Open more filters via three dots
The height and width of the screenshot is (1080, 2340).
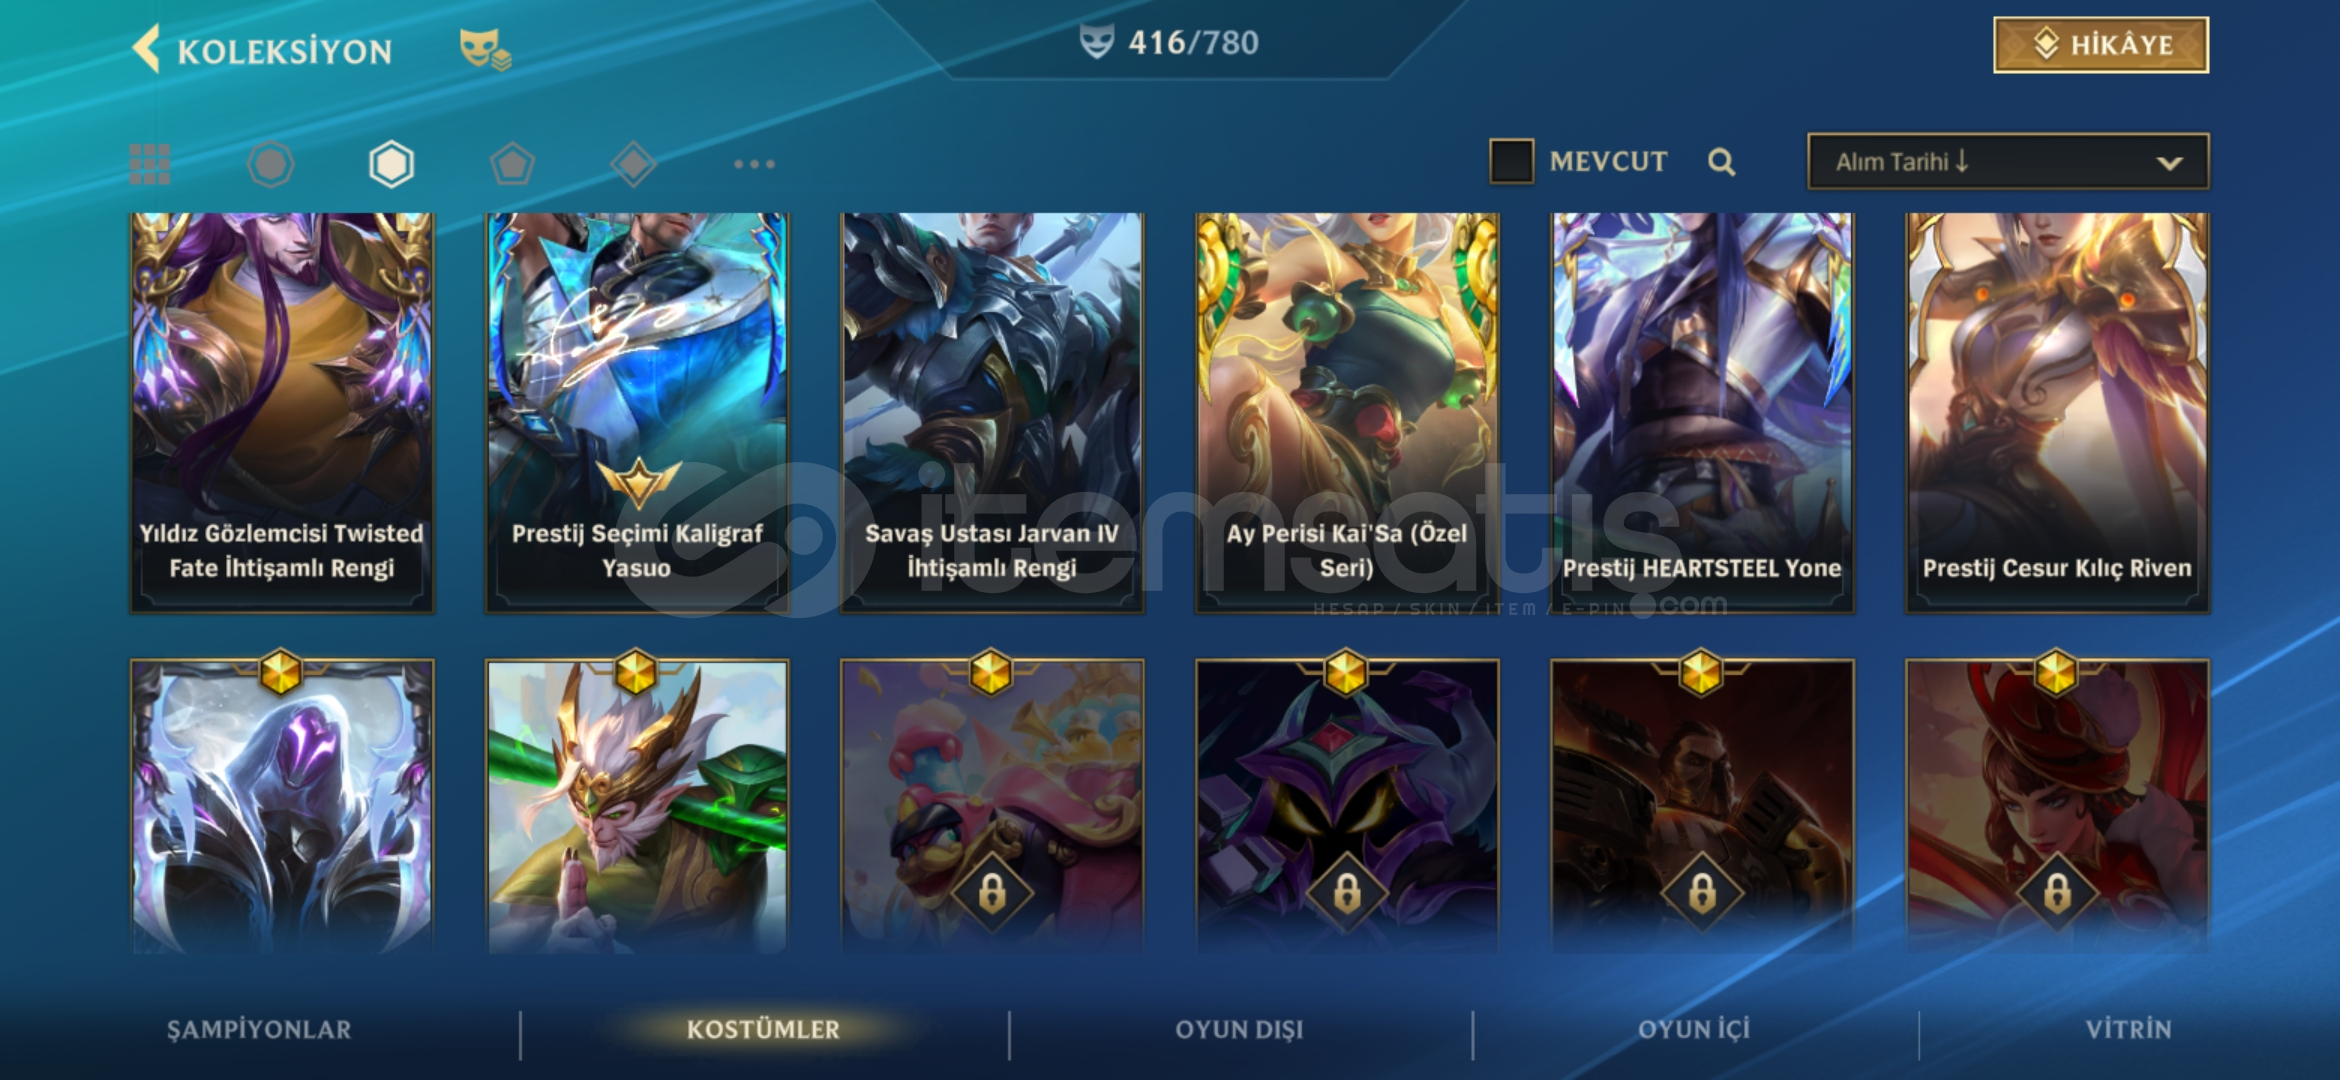point(754,164)
